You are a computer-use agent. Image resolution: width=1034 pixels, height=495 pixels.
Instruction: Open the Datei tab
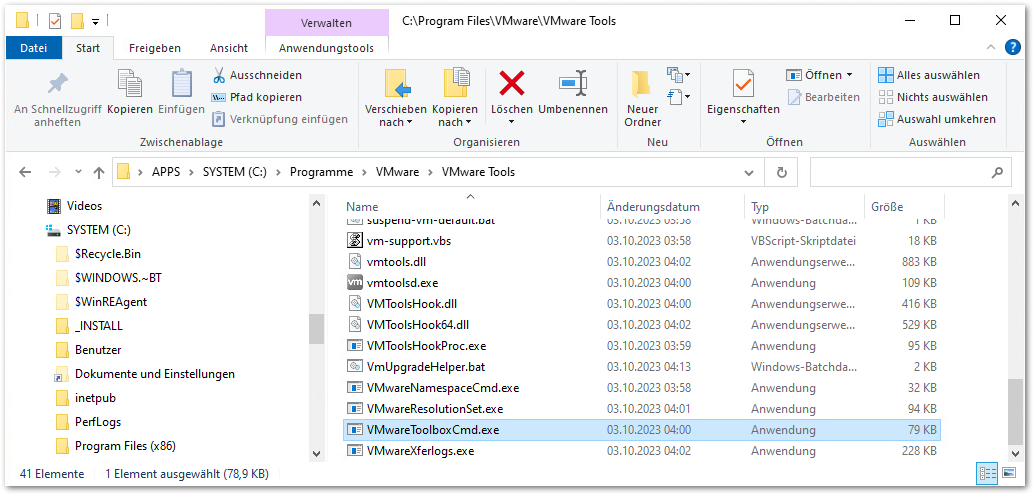pyautogui.click(x=34, y=48)
